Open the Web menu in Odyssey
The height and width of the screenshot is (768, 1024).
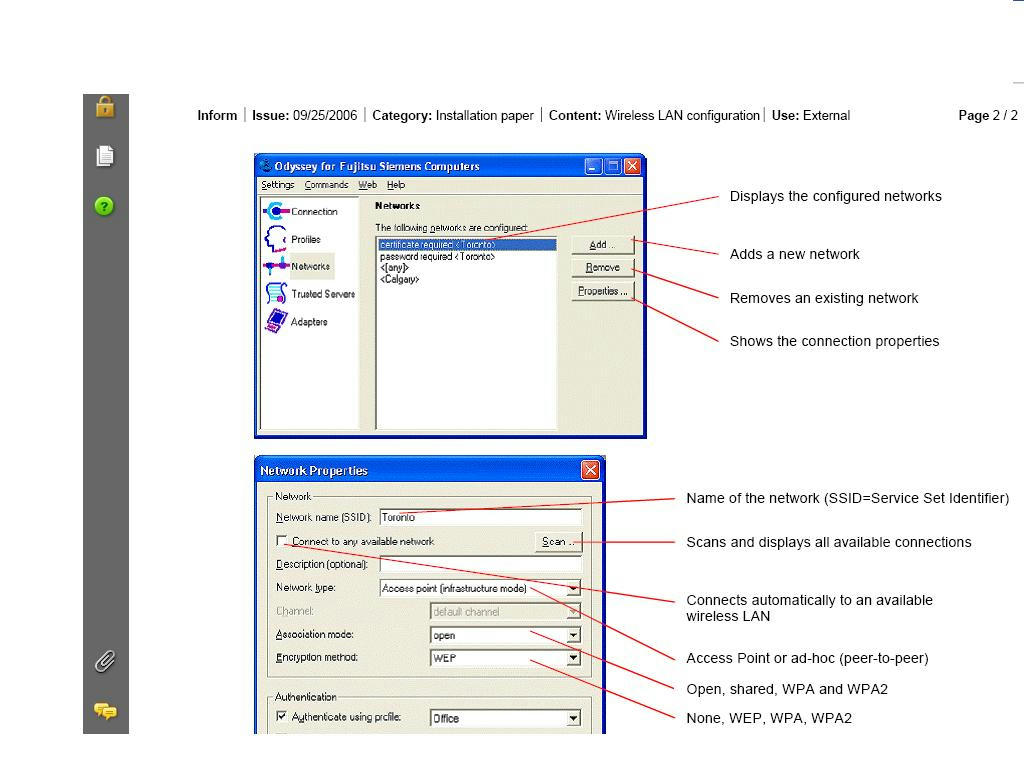click(368, 185)
